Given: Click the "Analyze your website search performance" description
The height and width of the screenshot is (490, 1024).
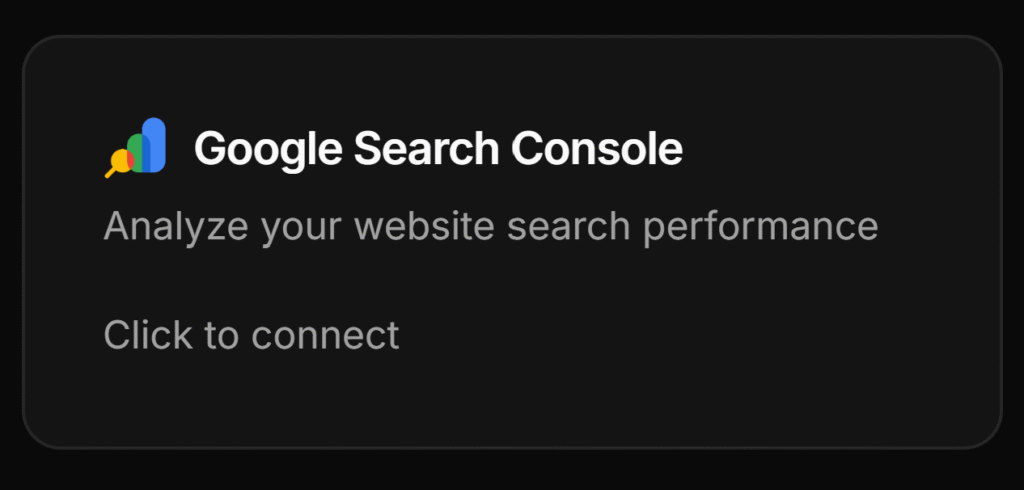Looking at the screenshot, I should tap(490, 227).
